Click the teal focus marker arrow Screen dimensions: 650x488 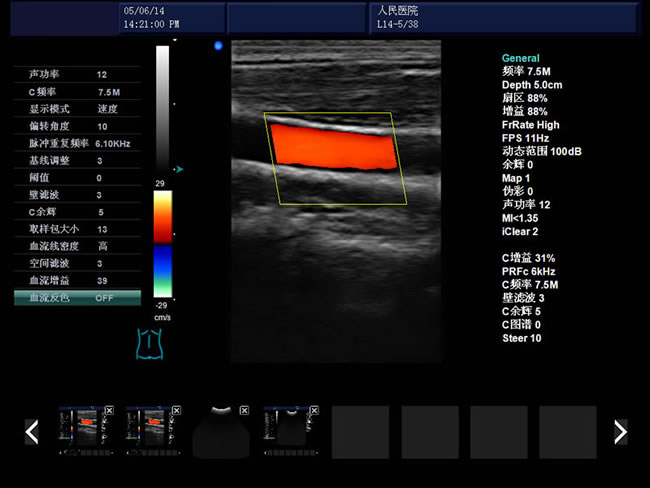[178, 169]
